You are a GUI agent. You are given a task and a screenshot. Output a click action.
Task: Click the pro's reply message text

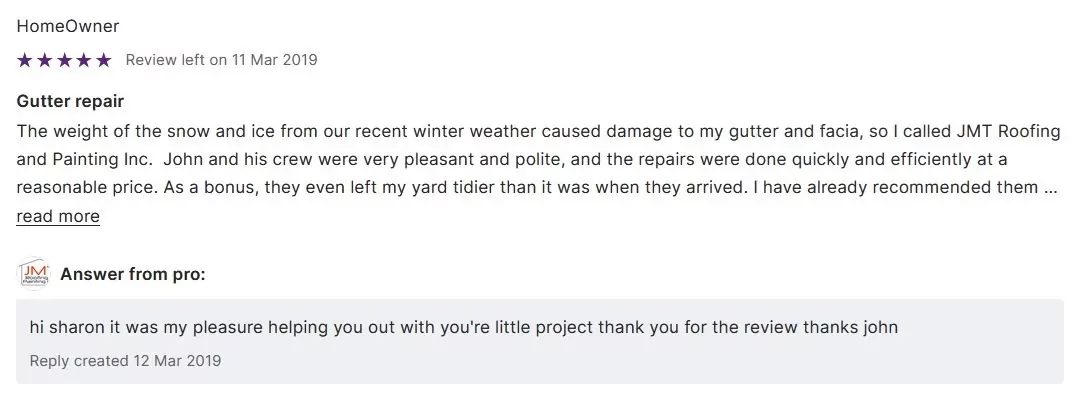464,327
